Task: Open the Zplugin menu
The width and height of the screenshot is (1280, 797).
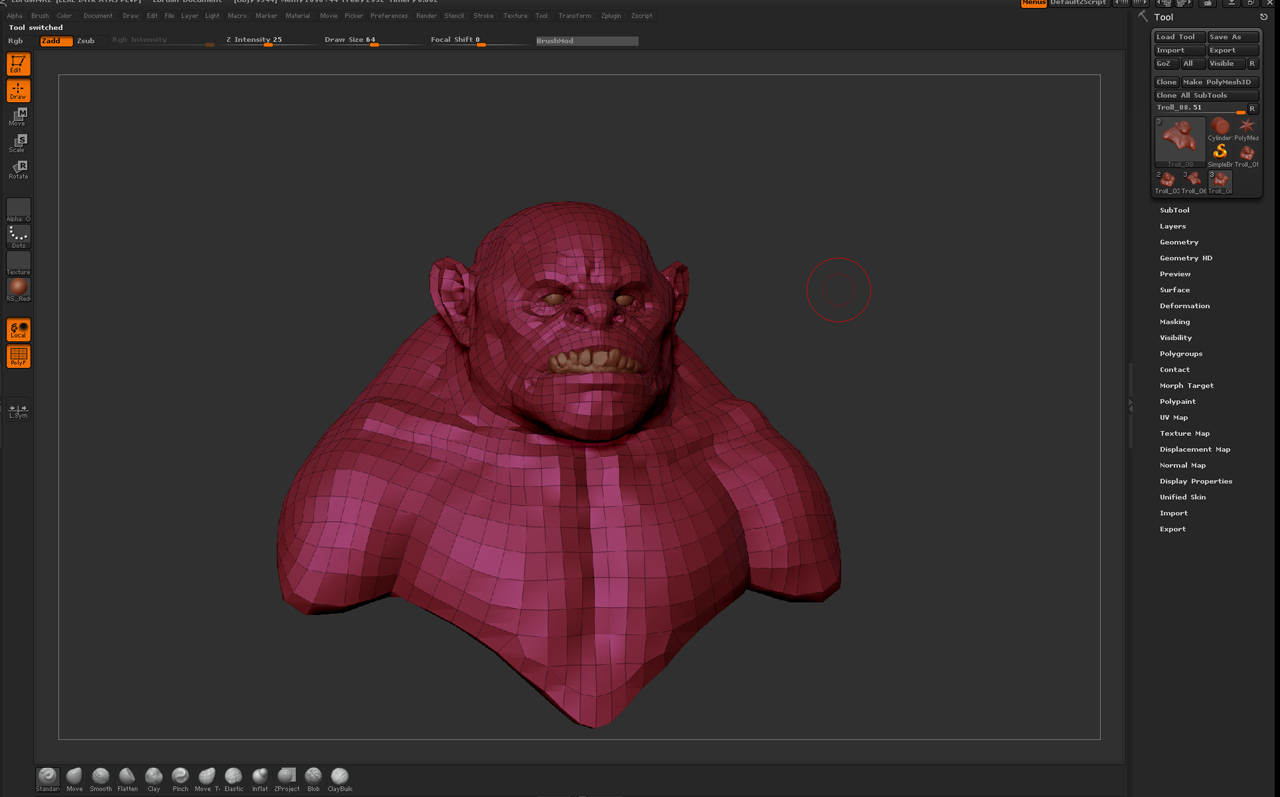Action: tap(611, 16)
